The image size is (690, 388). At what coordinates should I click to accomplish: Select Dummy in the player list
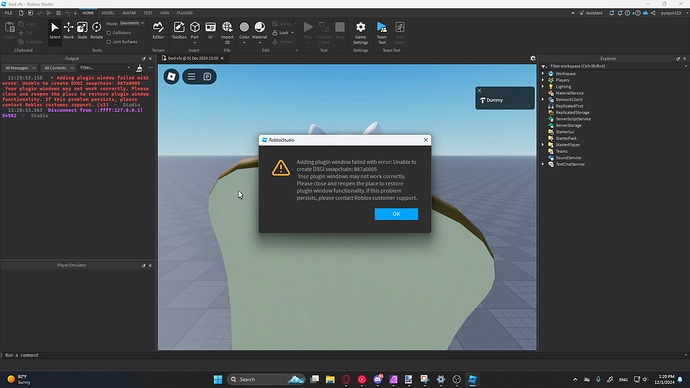point(495,100)
